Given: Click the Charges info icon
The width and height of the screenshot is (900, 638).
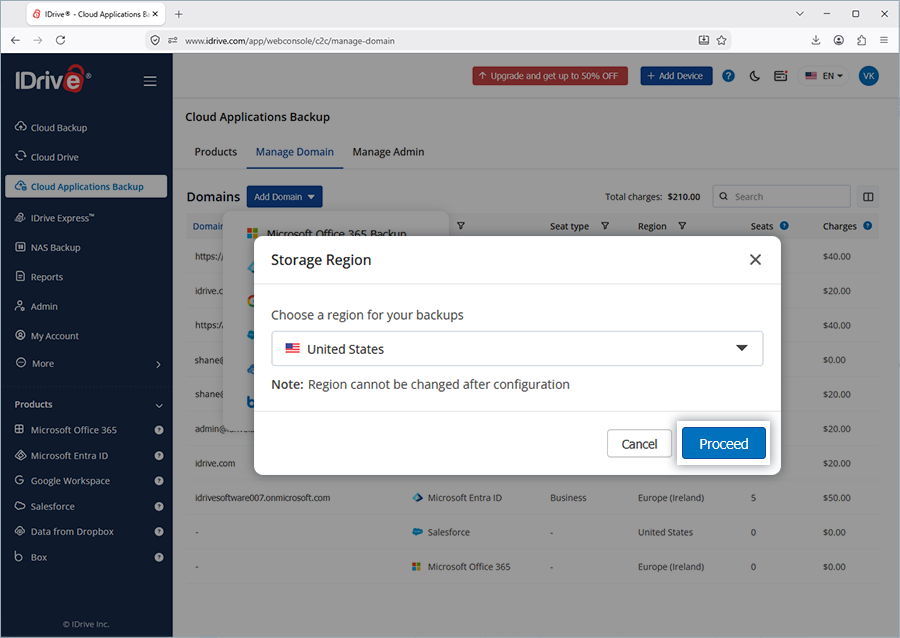Looking at the screenshot, I should tap(867, 226).
